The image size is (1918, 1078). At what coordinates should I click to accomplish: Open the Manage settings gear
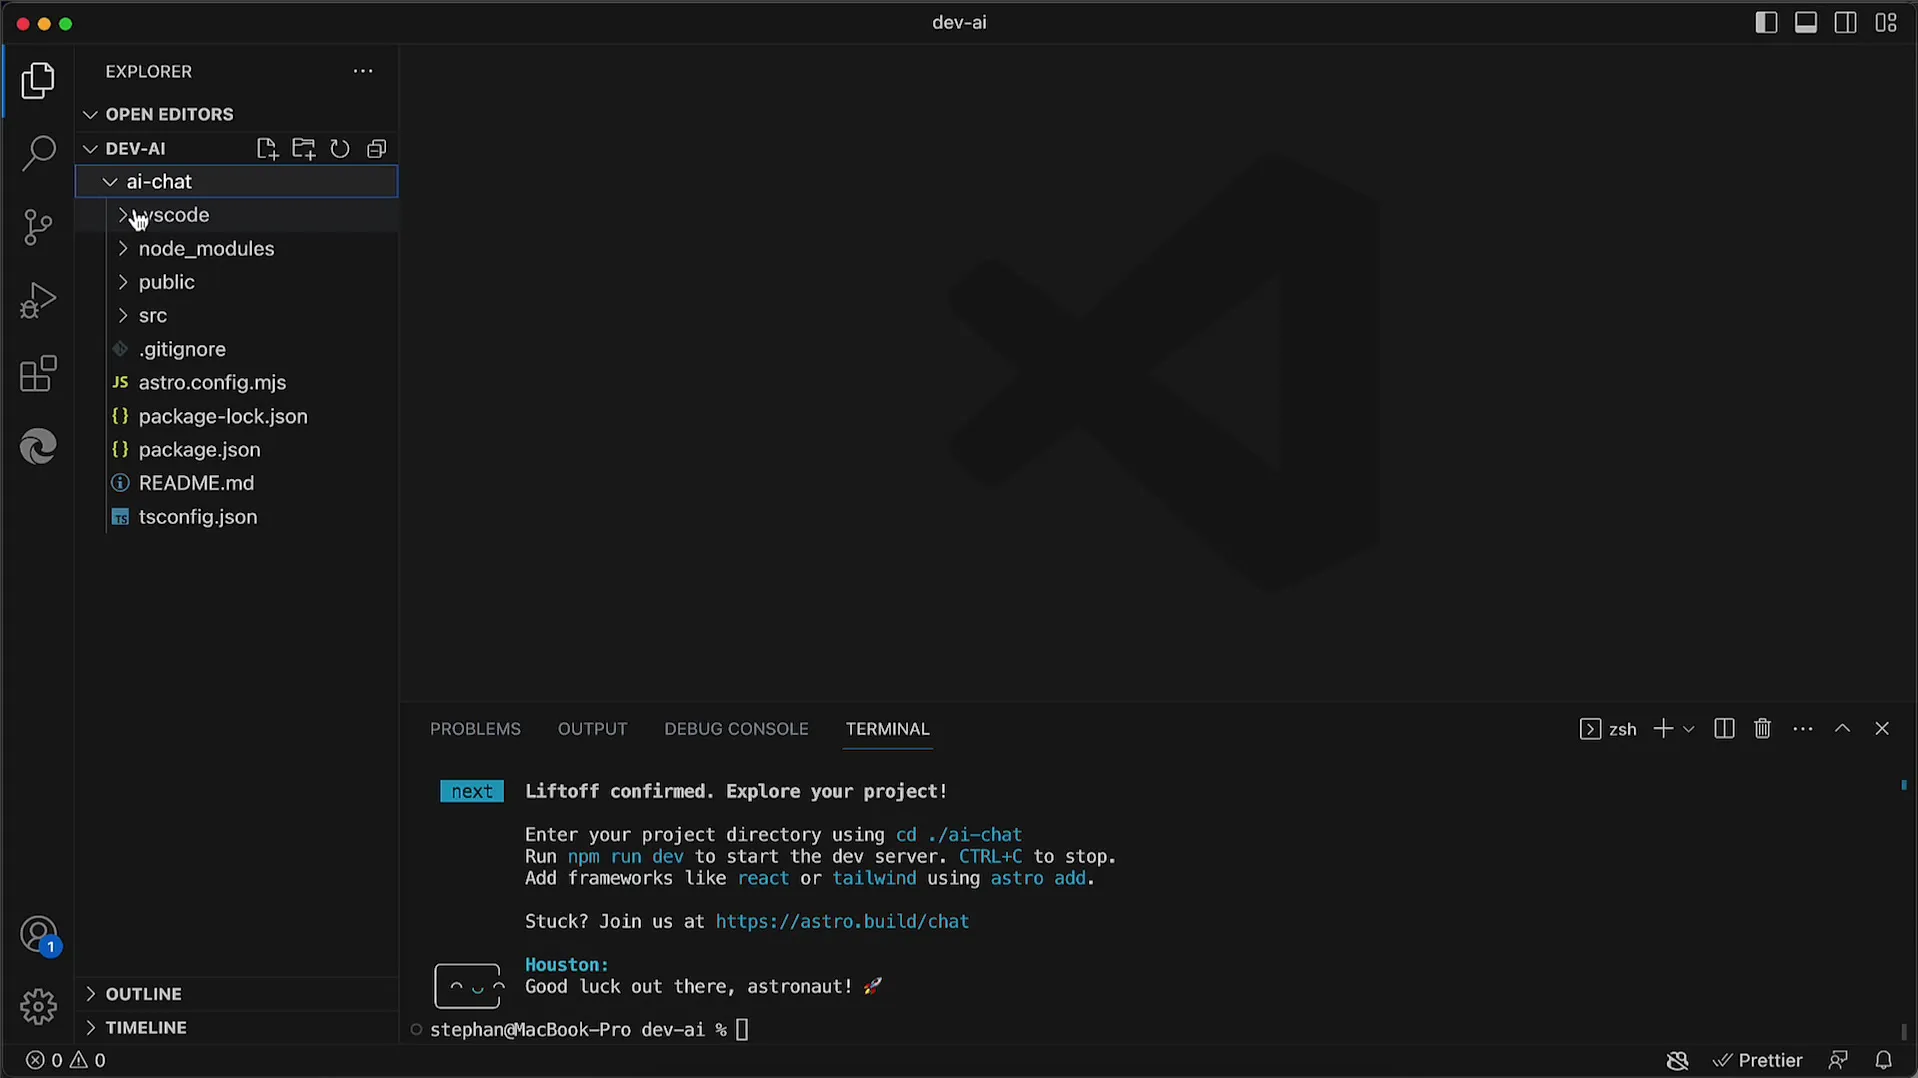pos(38,1007)
